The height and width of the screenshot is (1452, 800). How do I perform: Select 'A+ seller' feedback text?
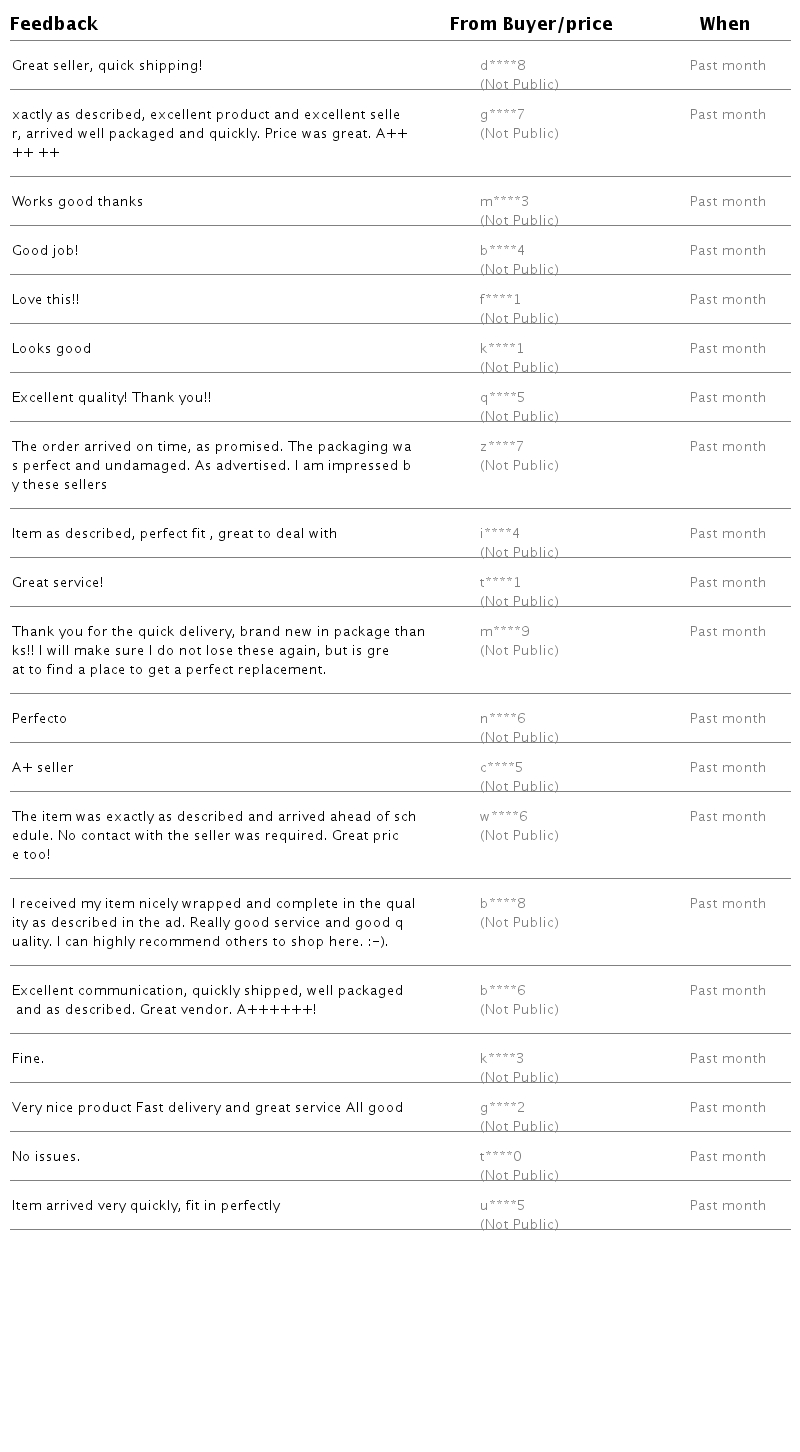click(x=42, y=768)
